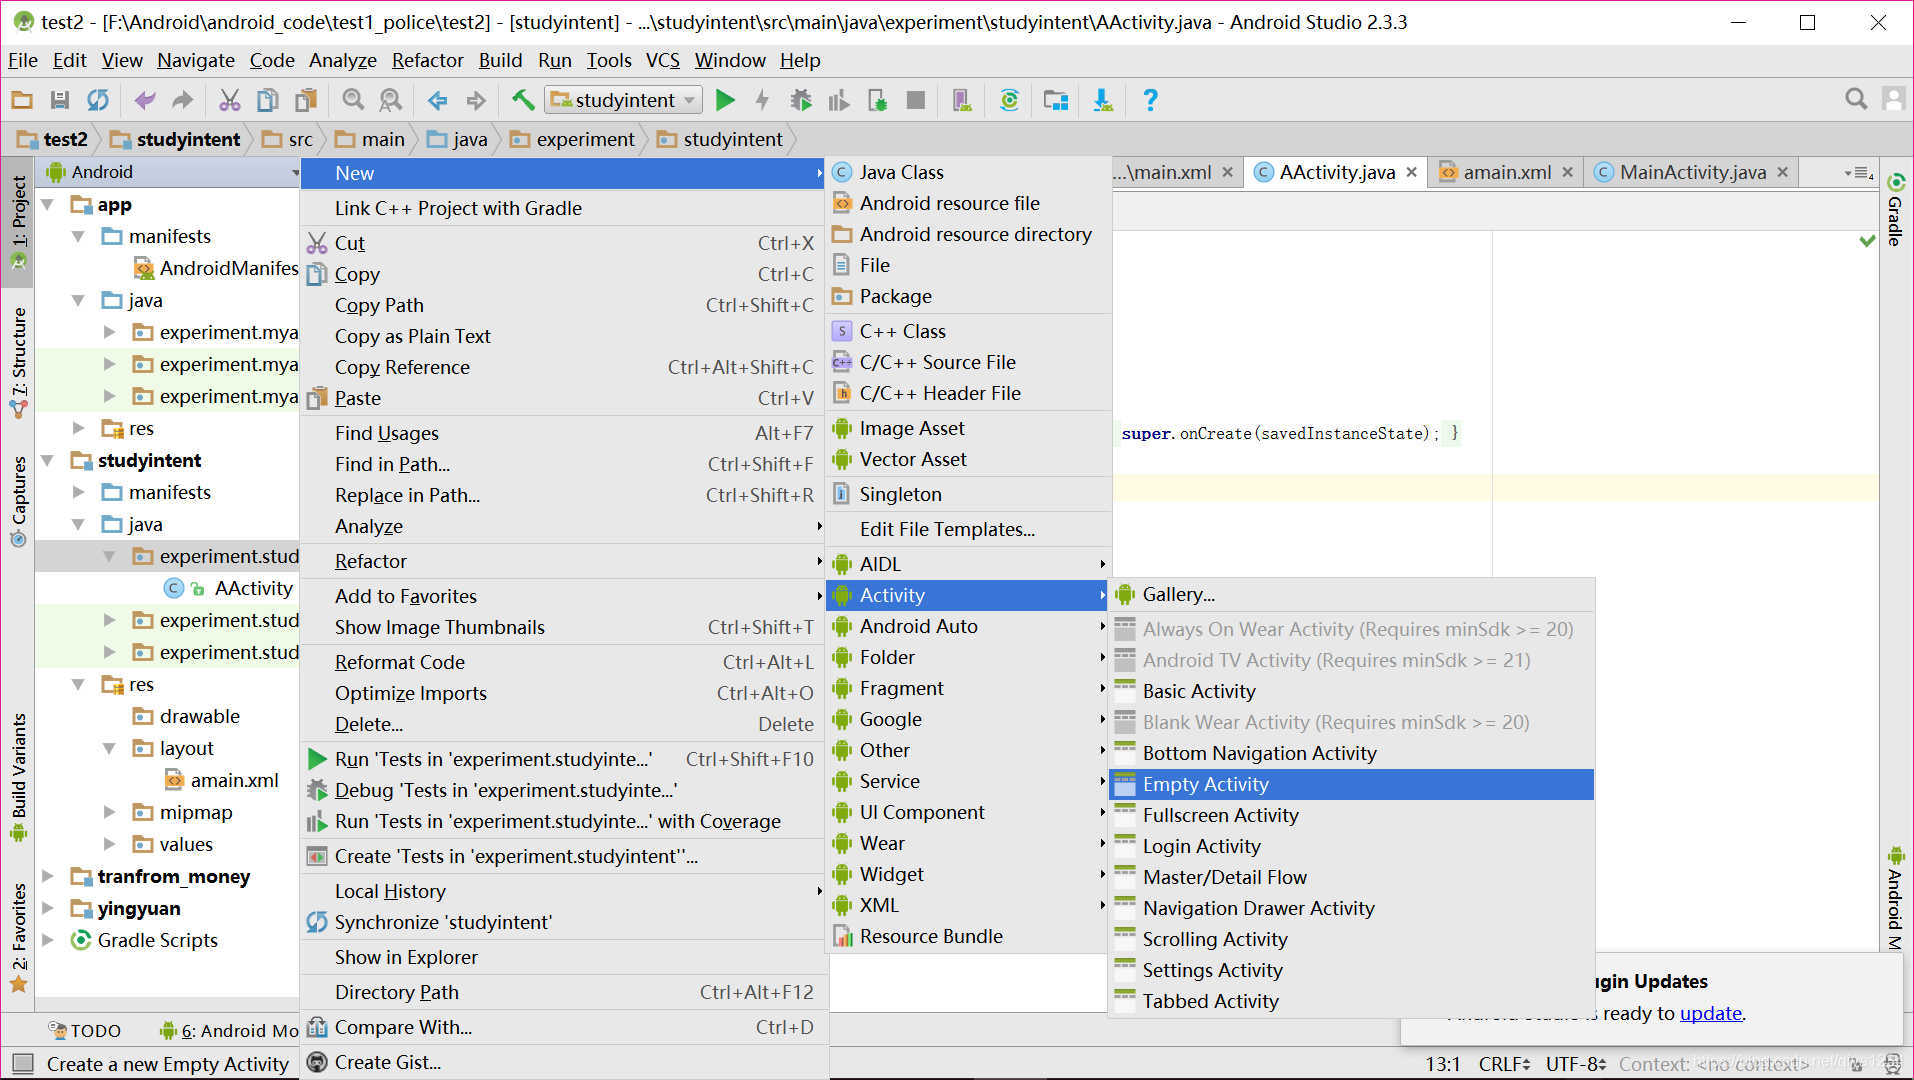Click the Back navigation arrow icon
The image size is (1914, 1080).
point(437,100)
